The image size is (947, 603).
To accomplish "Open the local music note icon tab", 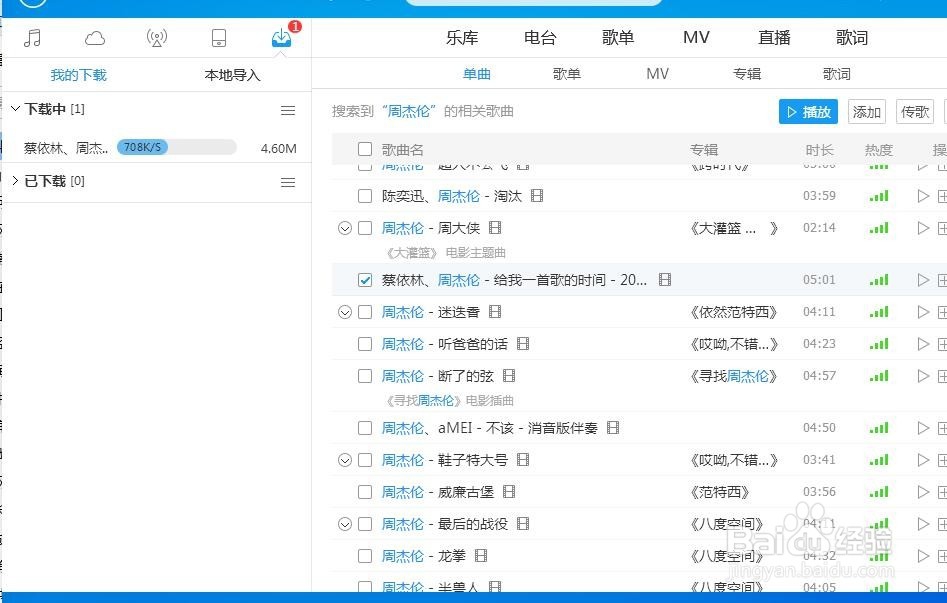I will point(33,38).
